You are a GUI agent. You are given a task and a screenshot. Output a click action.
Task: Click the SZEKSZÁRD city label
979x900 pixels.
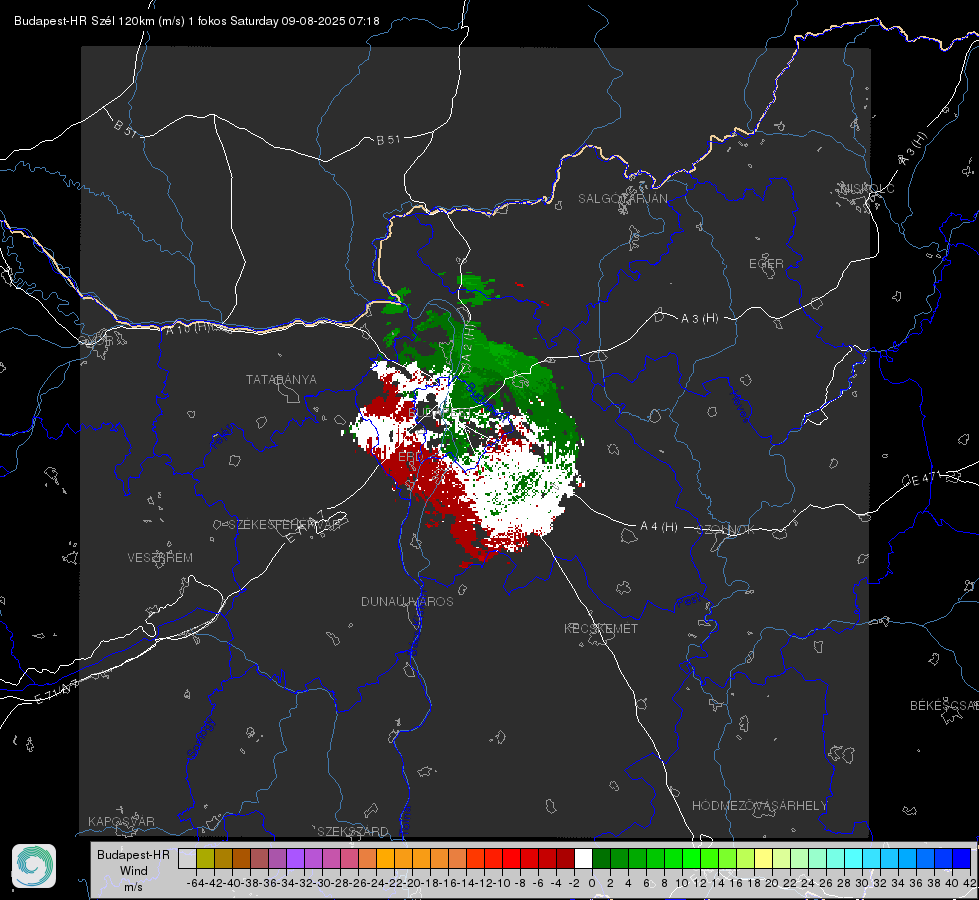(353, 831)
